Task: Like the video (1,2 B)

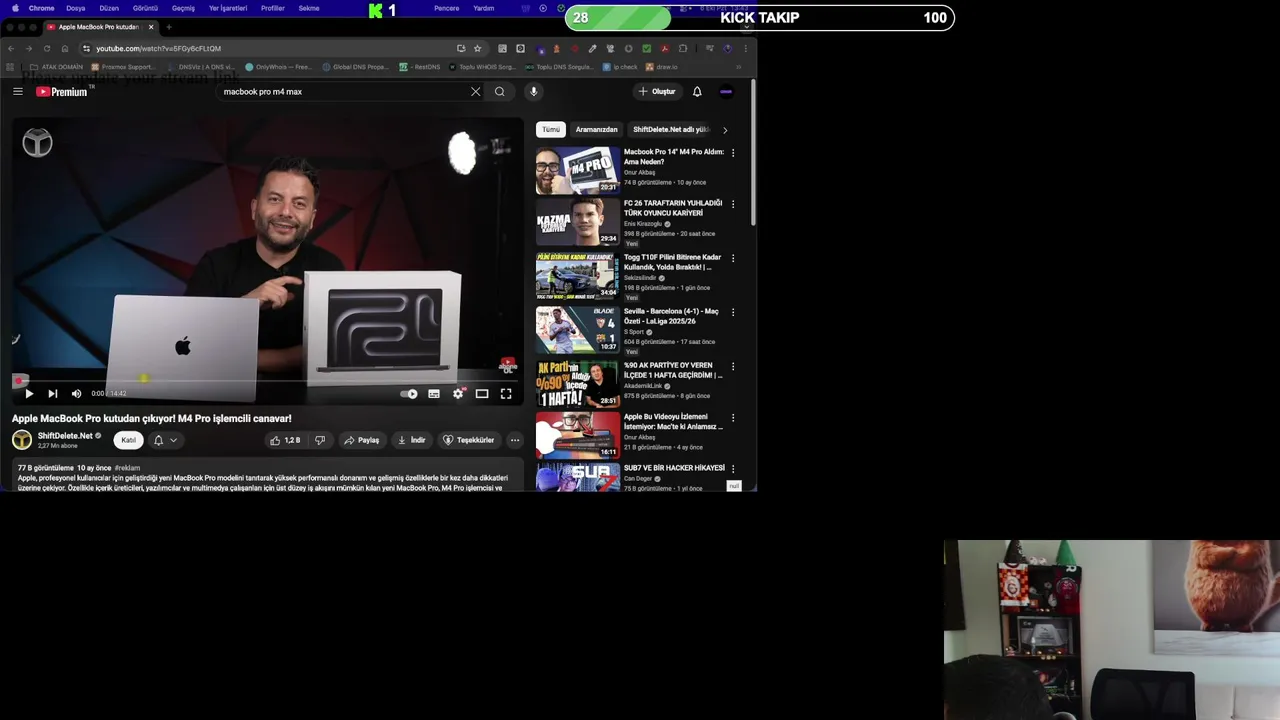Action: (x=285, y=440)
